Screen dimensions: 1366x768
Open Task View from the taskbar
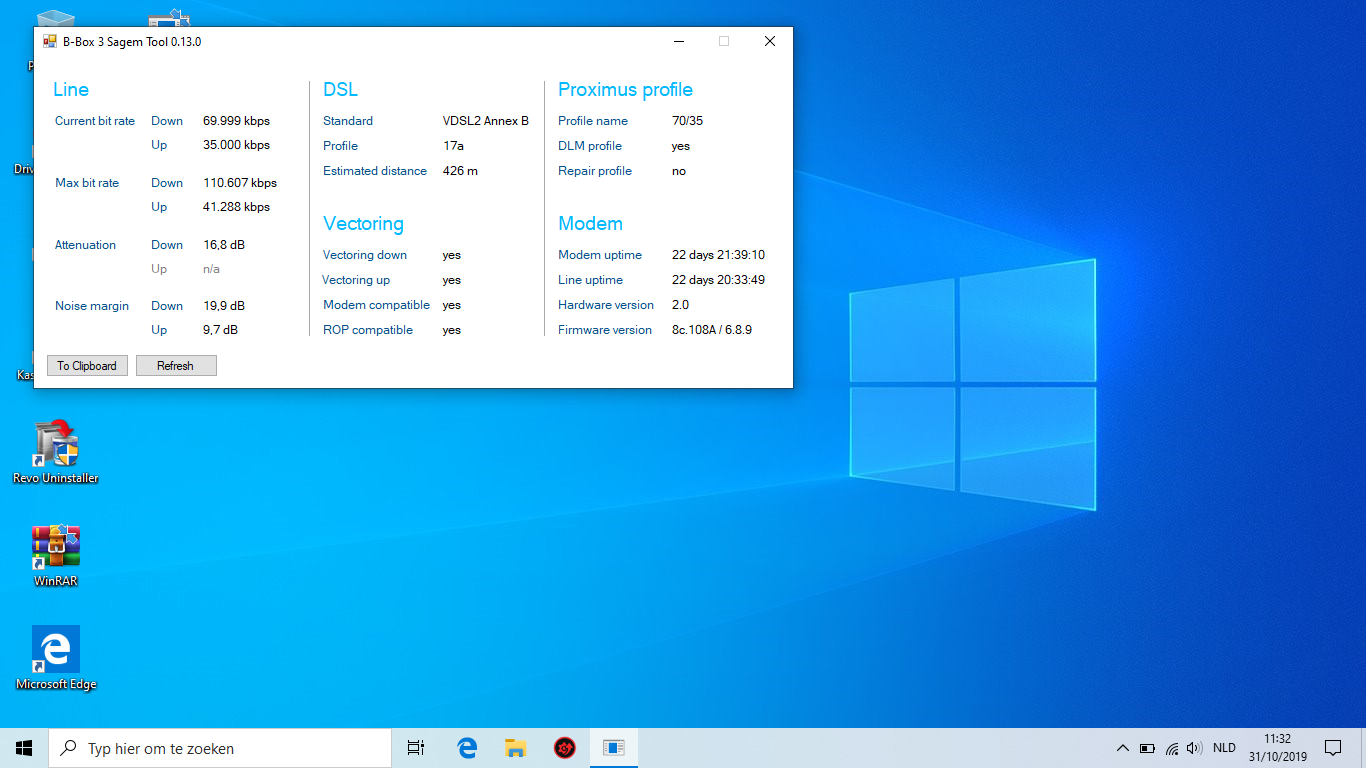click(x=416, y=748)
